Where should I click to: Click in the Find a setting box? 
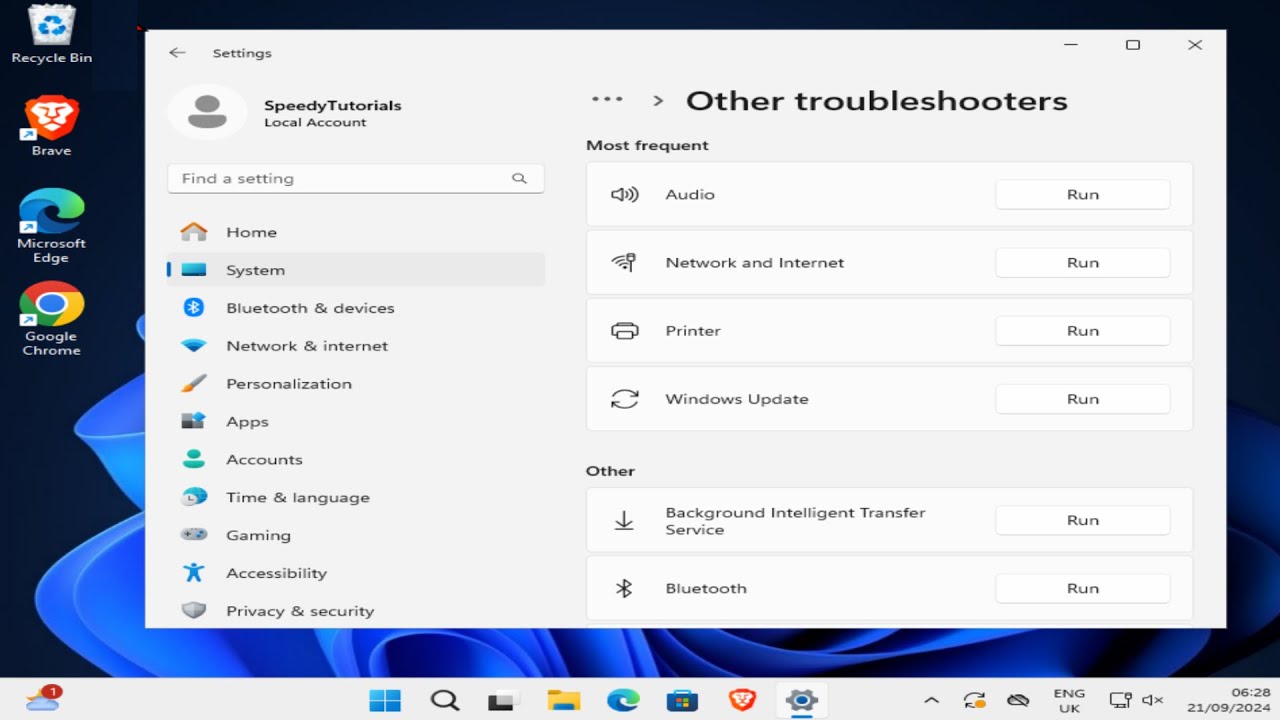point(355,179)
